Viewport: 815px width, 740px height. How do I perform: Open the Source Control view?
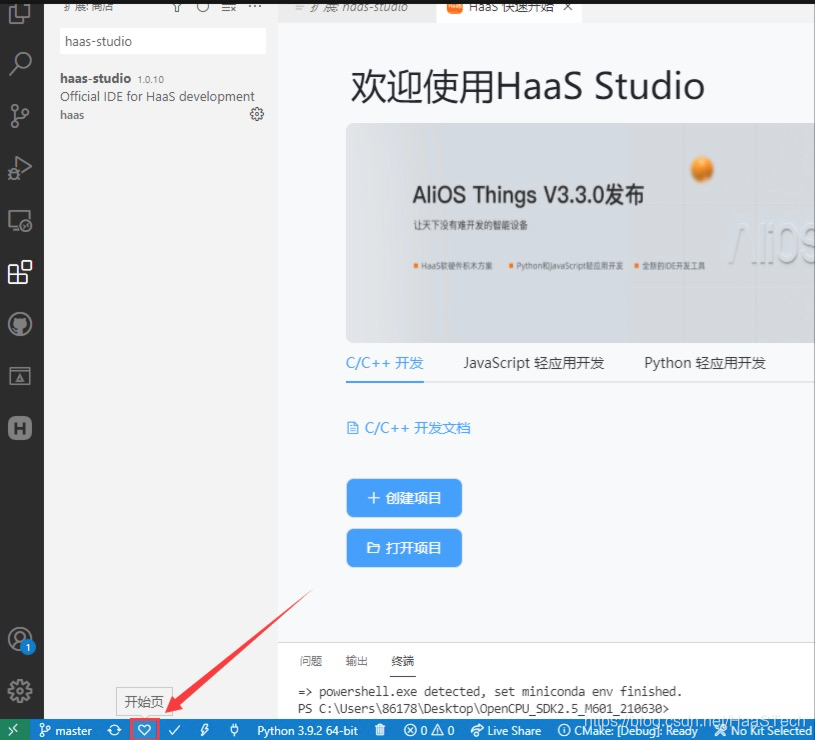click(22, 115)
